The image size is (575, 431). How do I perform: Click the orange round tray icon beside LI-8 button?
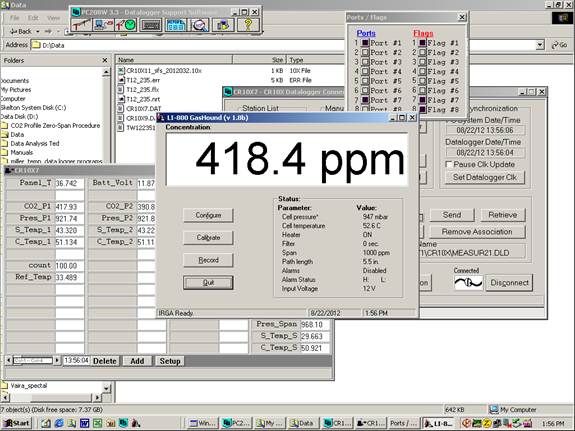coord(466,423)
